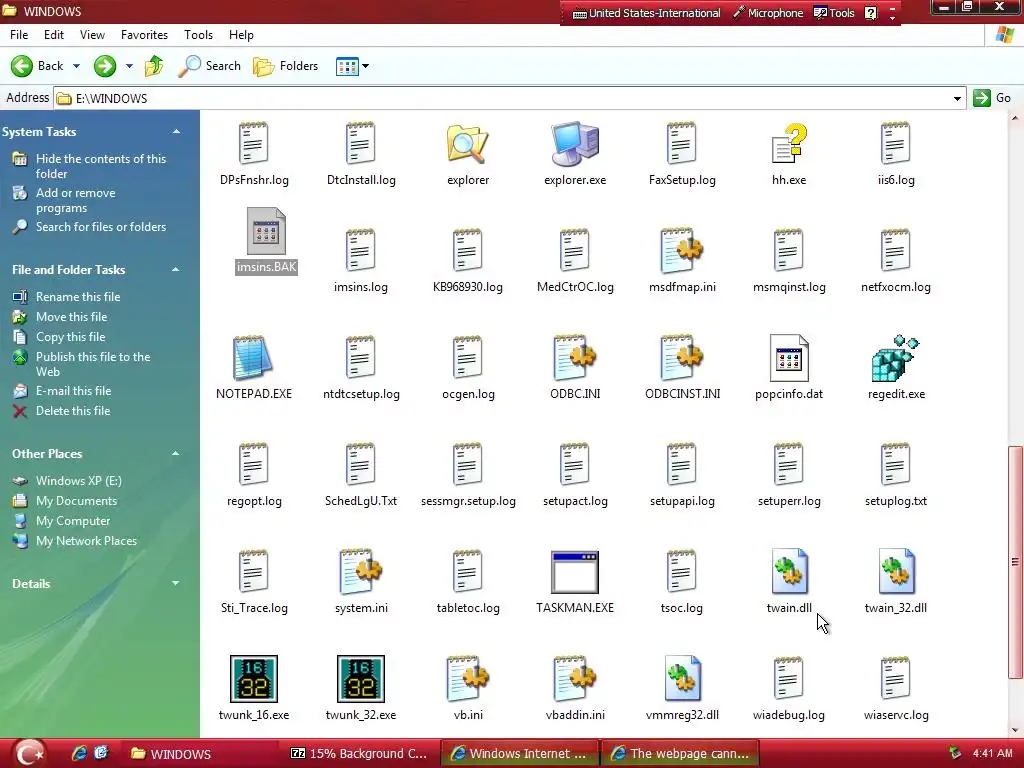This screenshot has height=768, width=1024.
Task: Select the twain.dll file icon
Action: (x=789, y=572)
